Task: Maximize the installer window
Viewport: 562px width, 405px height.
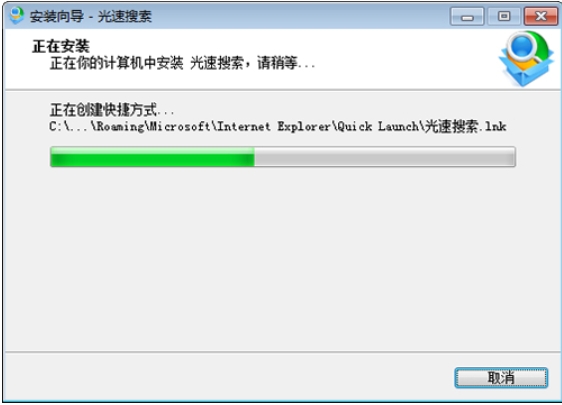Action: [x=504, y=16]
